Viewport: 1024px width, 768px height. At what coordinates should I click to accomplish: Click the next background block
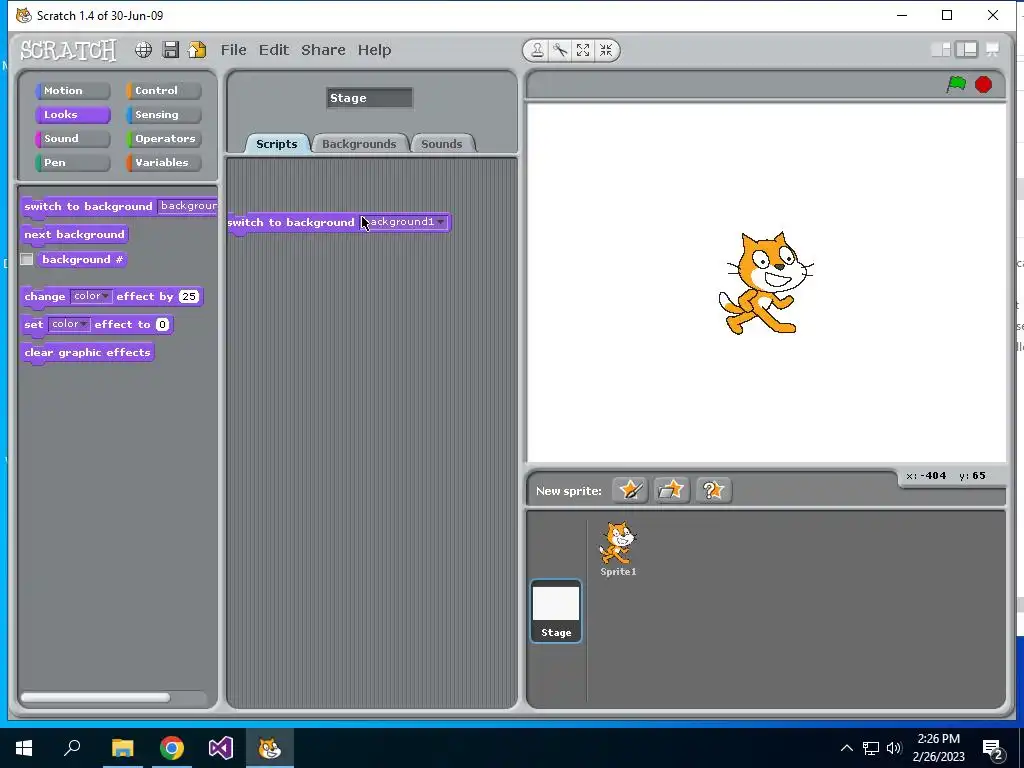[74, 234]
